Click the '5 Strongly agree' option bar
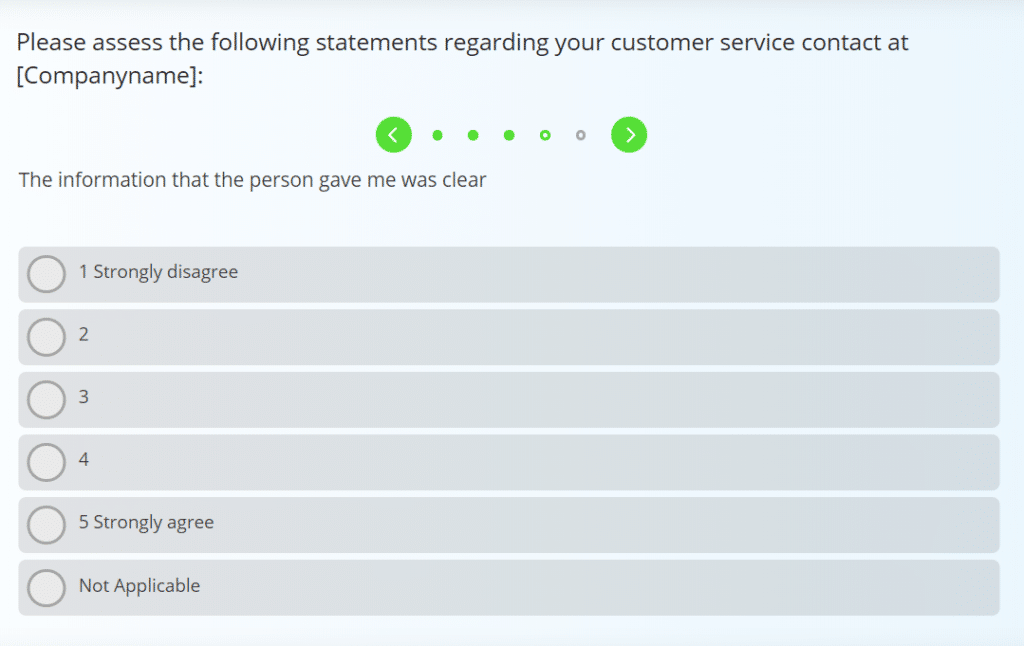The width and height of the screenshot is (1024, 646). [509, 524]
